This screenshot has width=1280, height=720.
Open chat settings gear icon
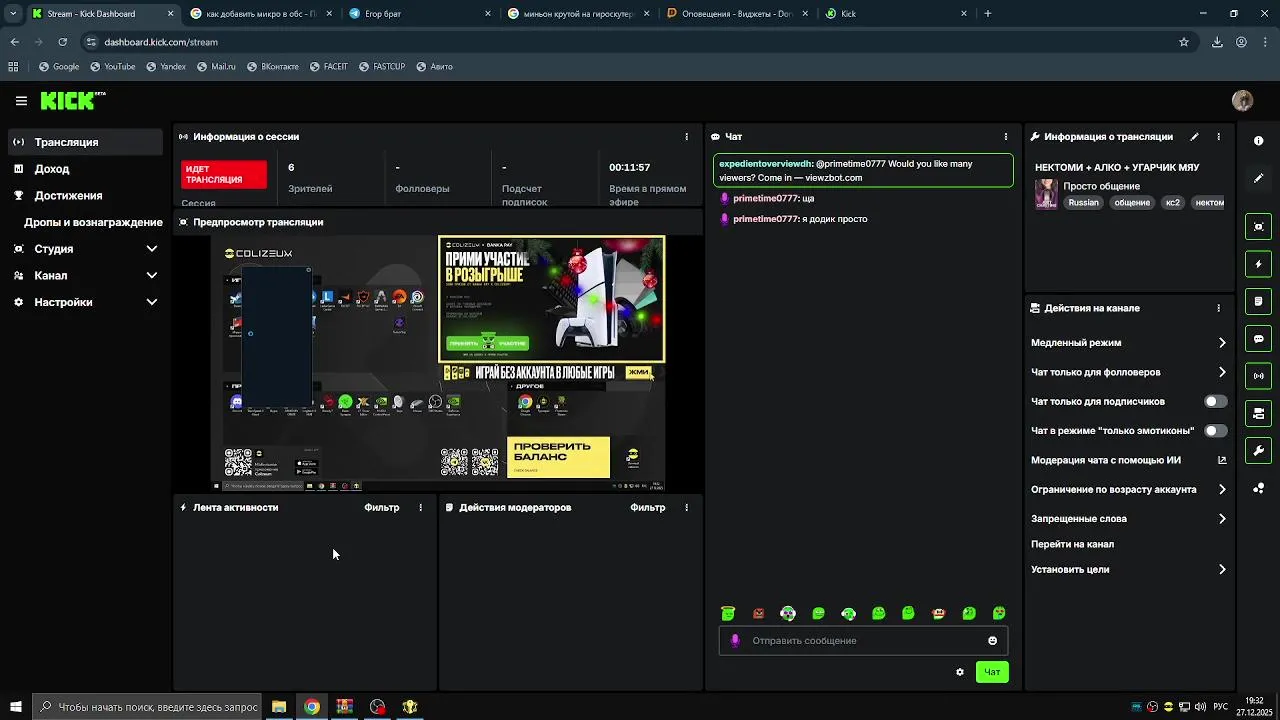[960, 672]
